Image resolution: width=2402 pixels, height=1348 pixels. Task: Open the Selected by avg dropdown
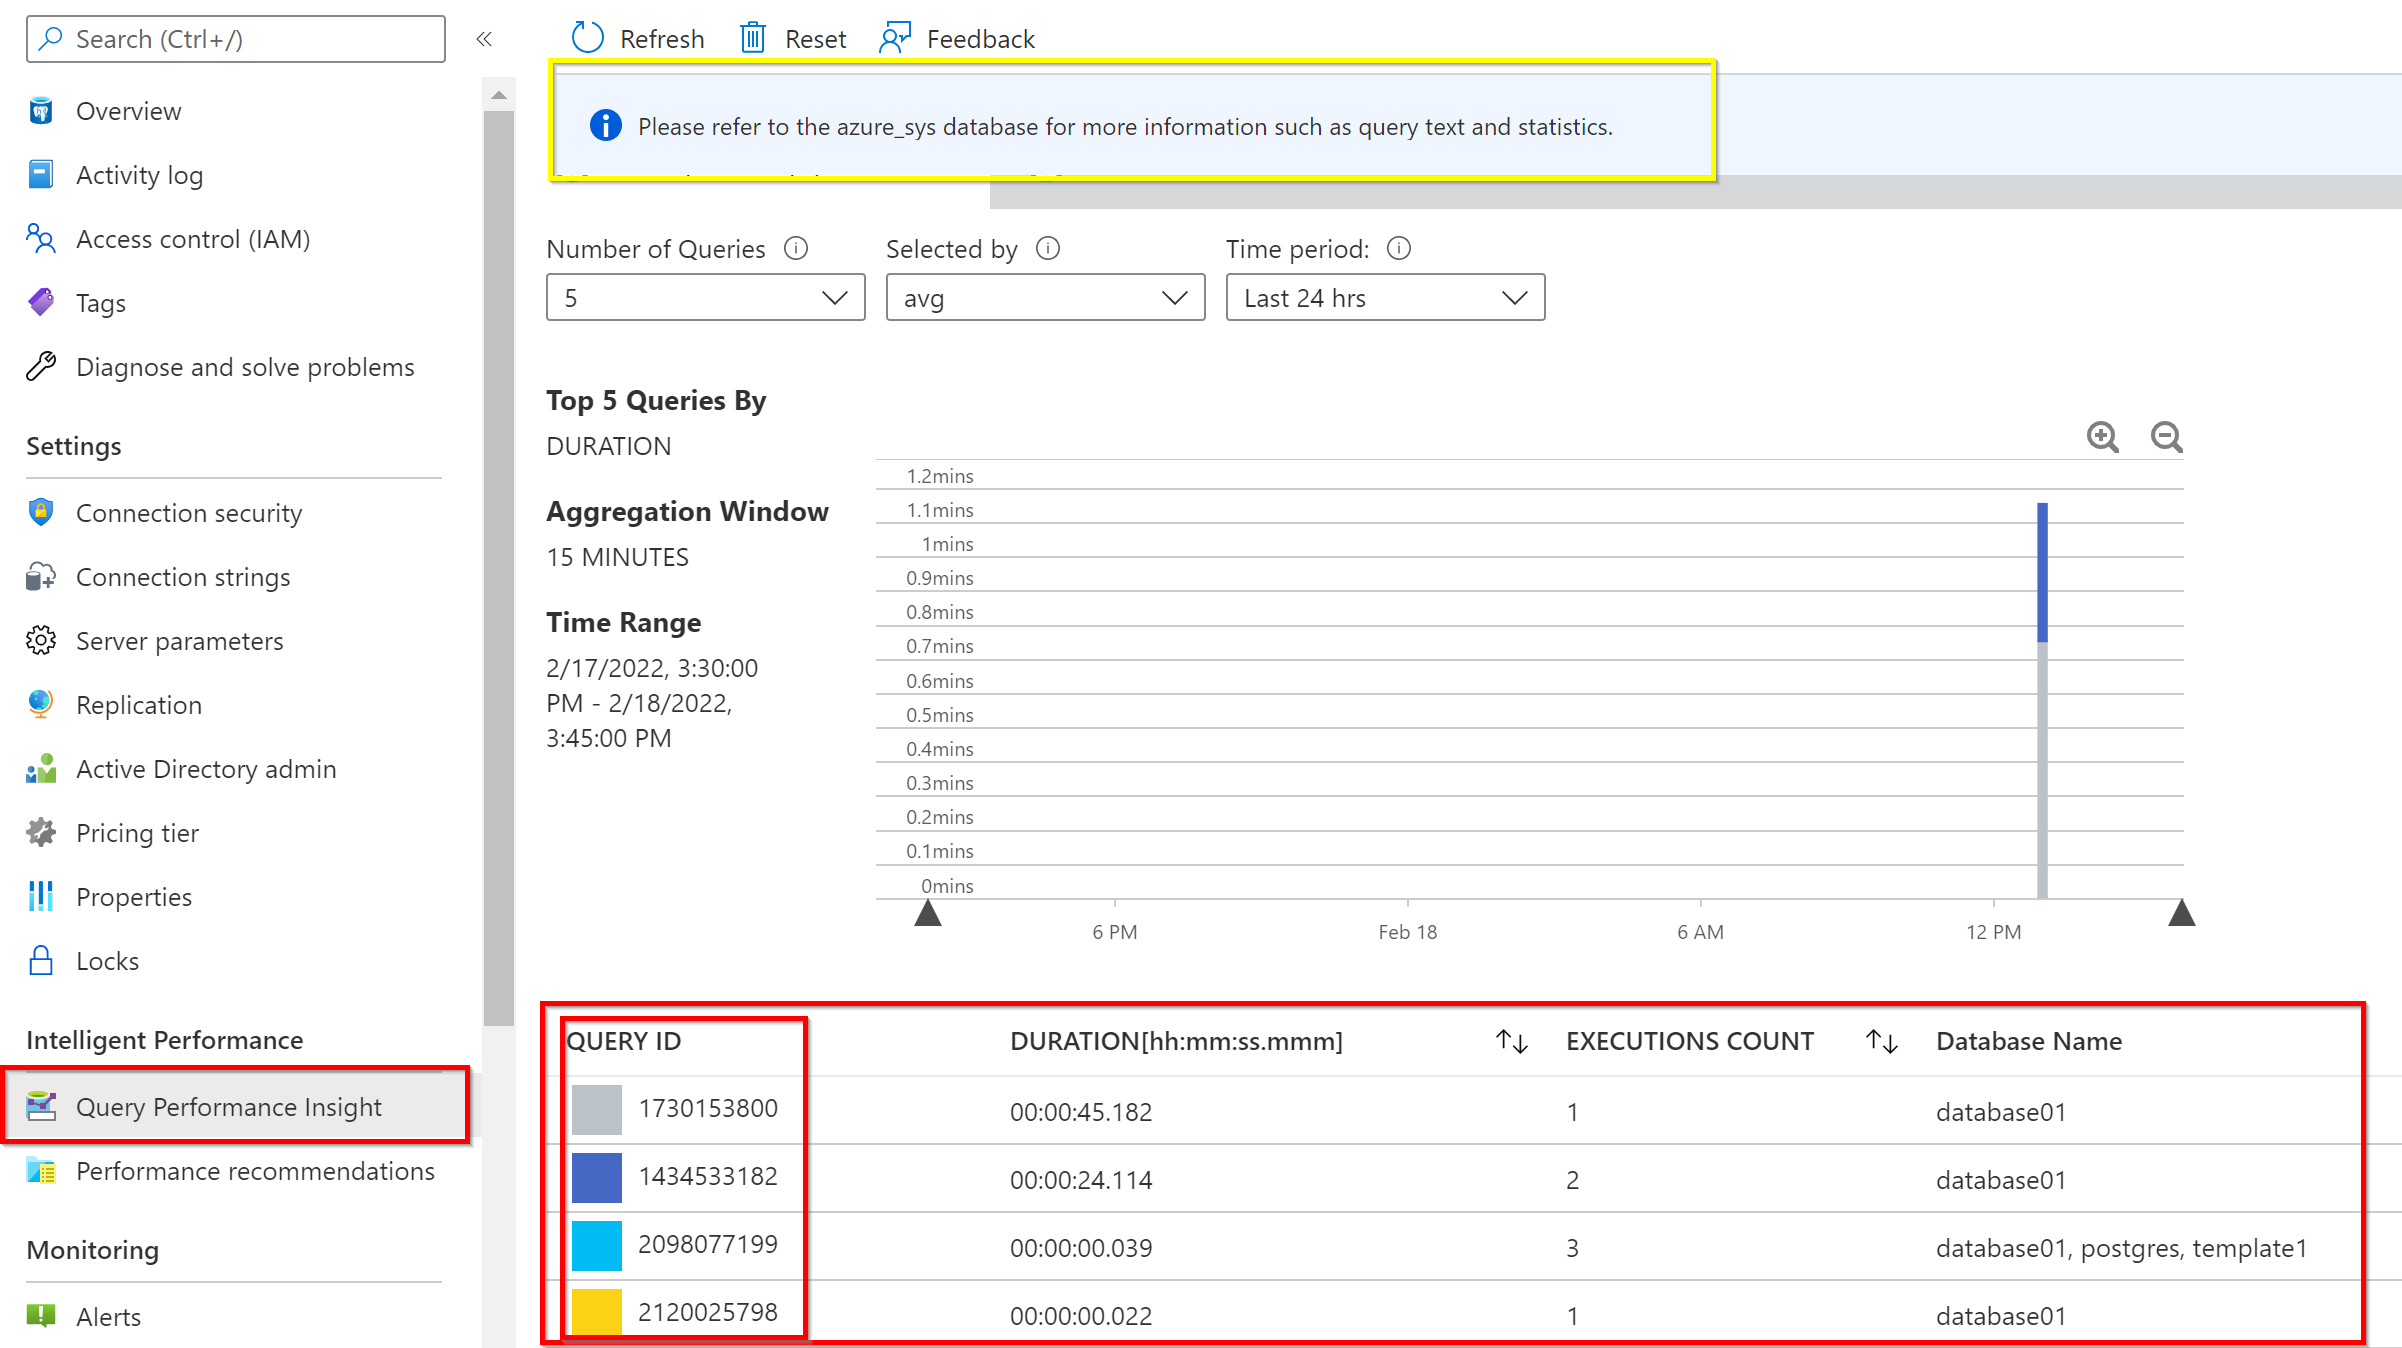(1045, 298)
